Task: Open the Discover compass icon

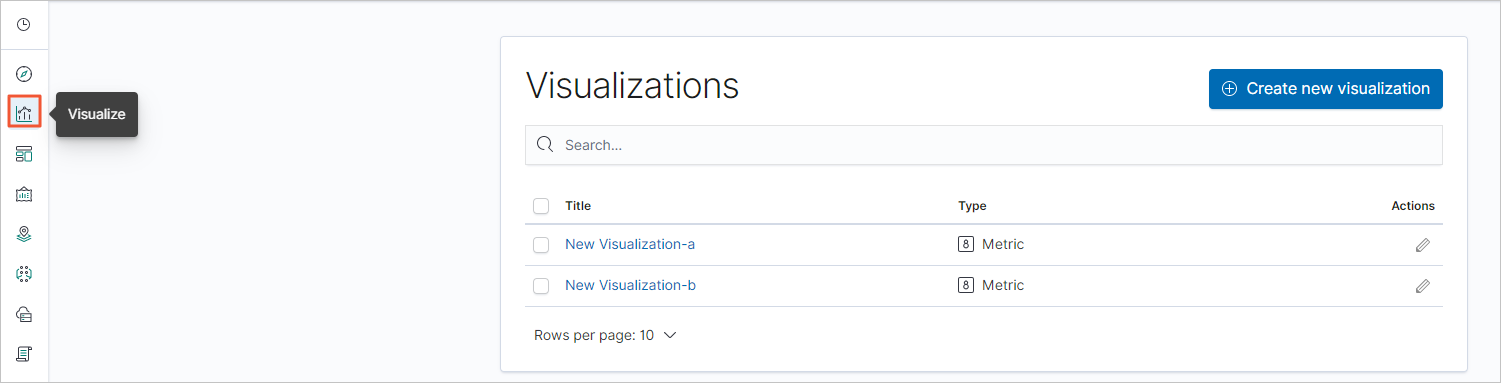Action: (x=24, y=74)
